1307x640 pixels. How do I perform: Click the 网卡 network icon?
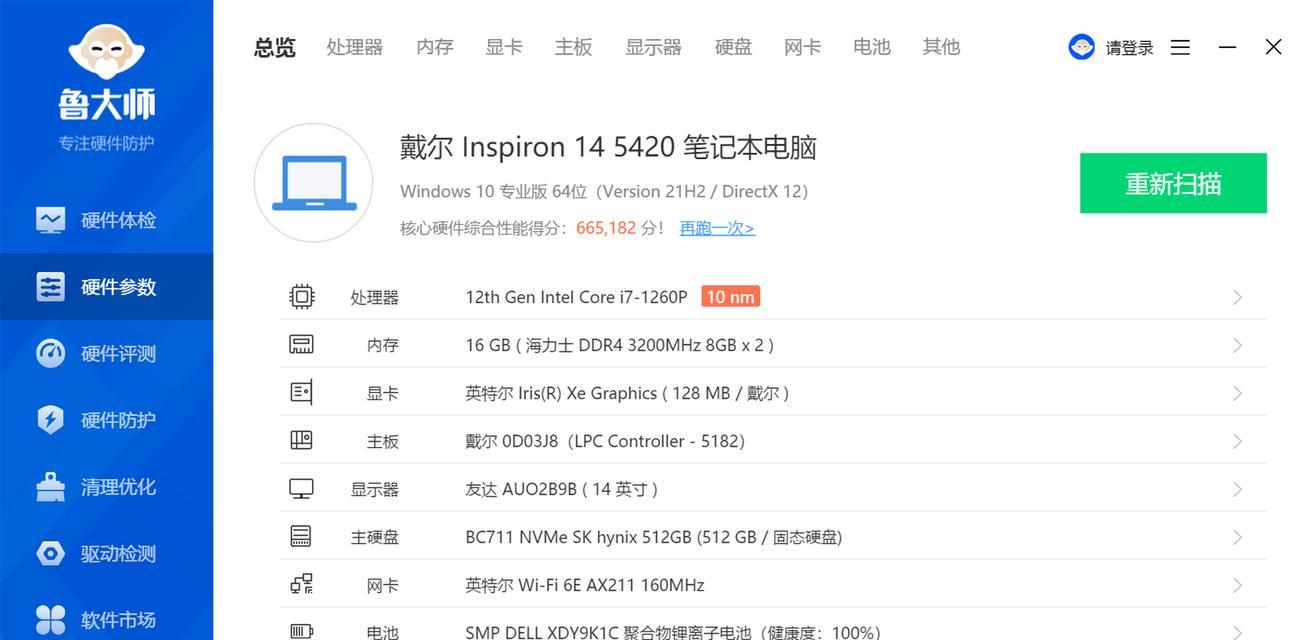click(x=301, y=584)
